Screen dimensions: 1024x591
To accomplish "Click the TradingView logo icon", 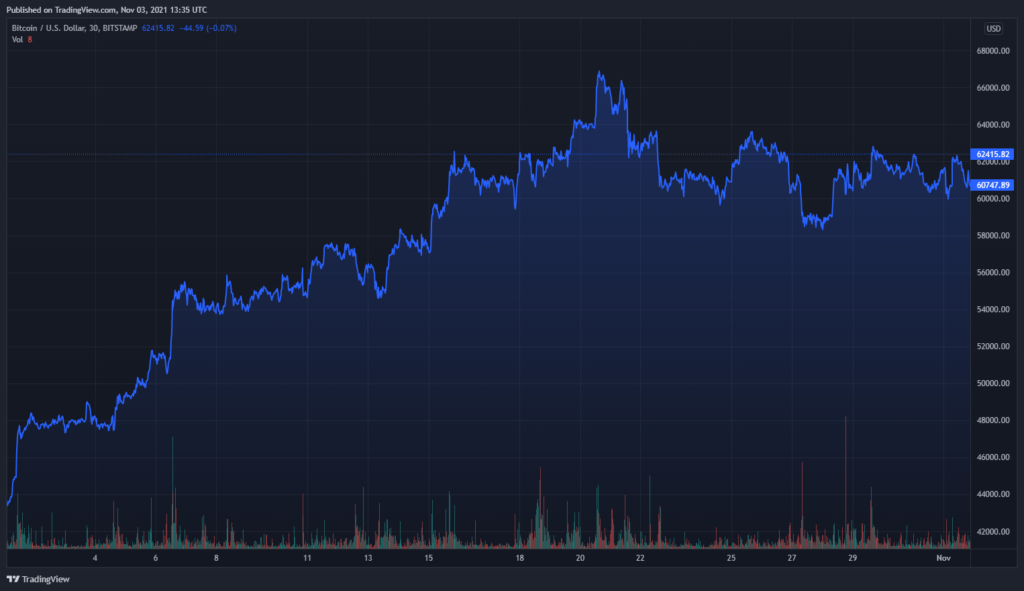I will [x=12, y=579].
